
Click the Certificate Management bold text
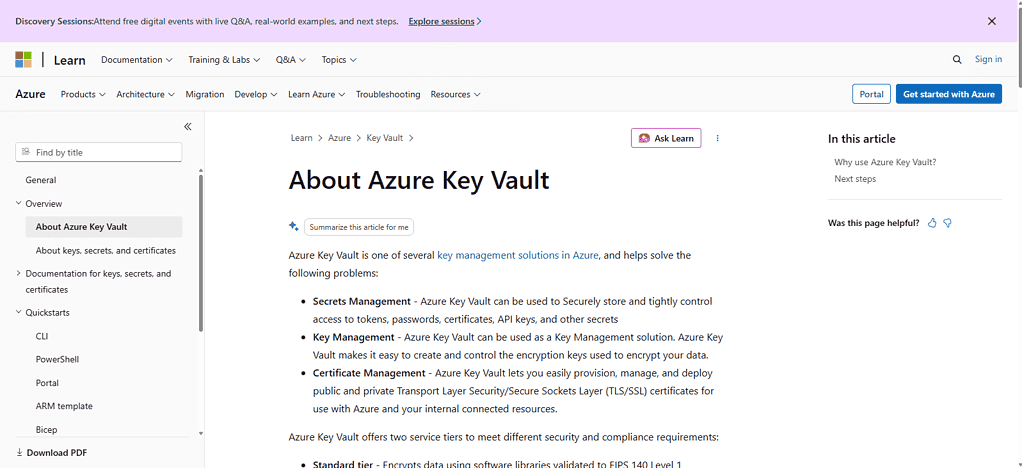coord(369,373)
